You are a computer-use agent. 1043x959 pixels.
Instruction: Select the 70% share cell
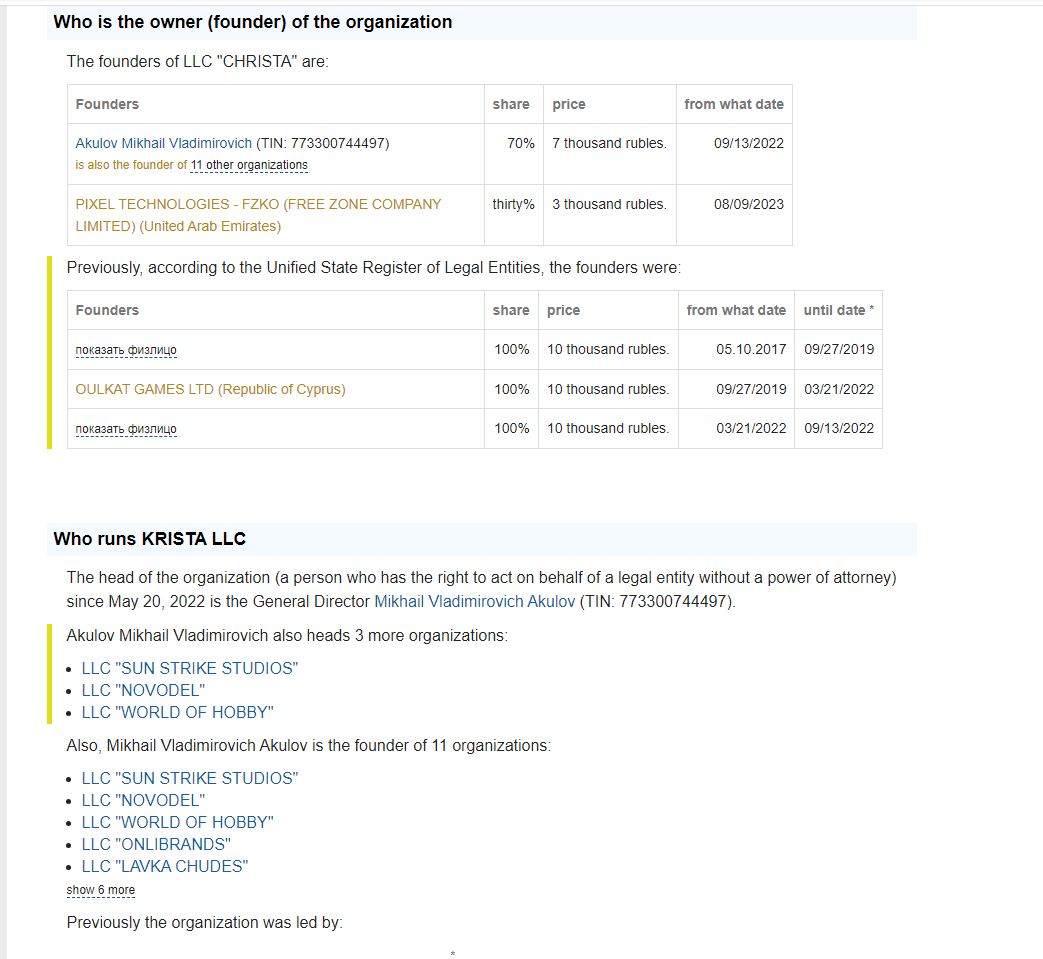(x=514, y=154)
